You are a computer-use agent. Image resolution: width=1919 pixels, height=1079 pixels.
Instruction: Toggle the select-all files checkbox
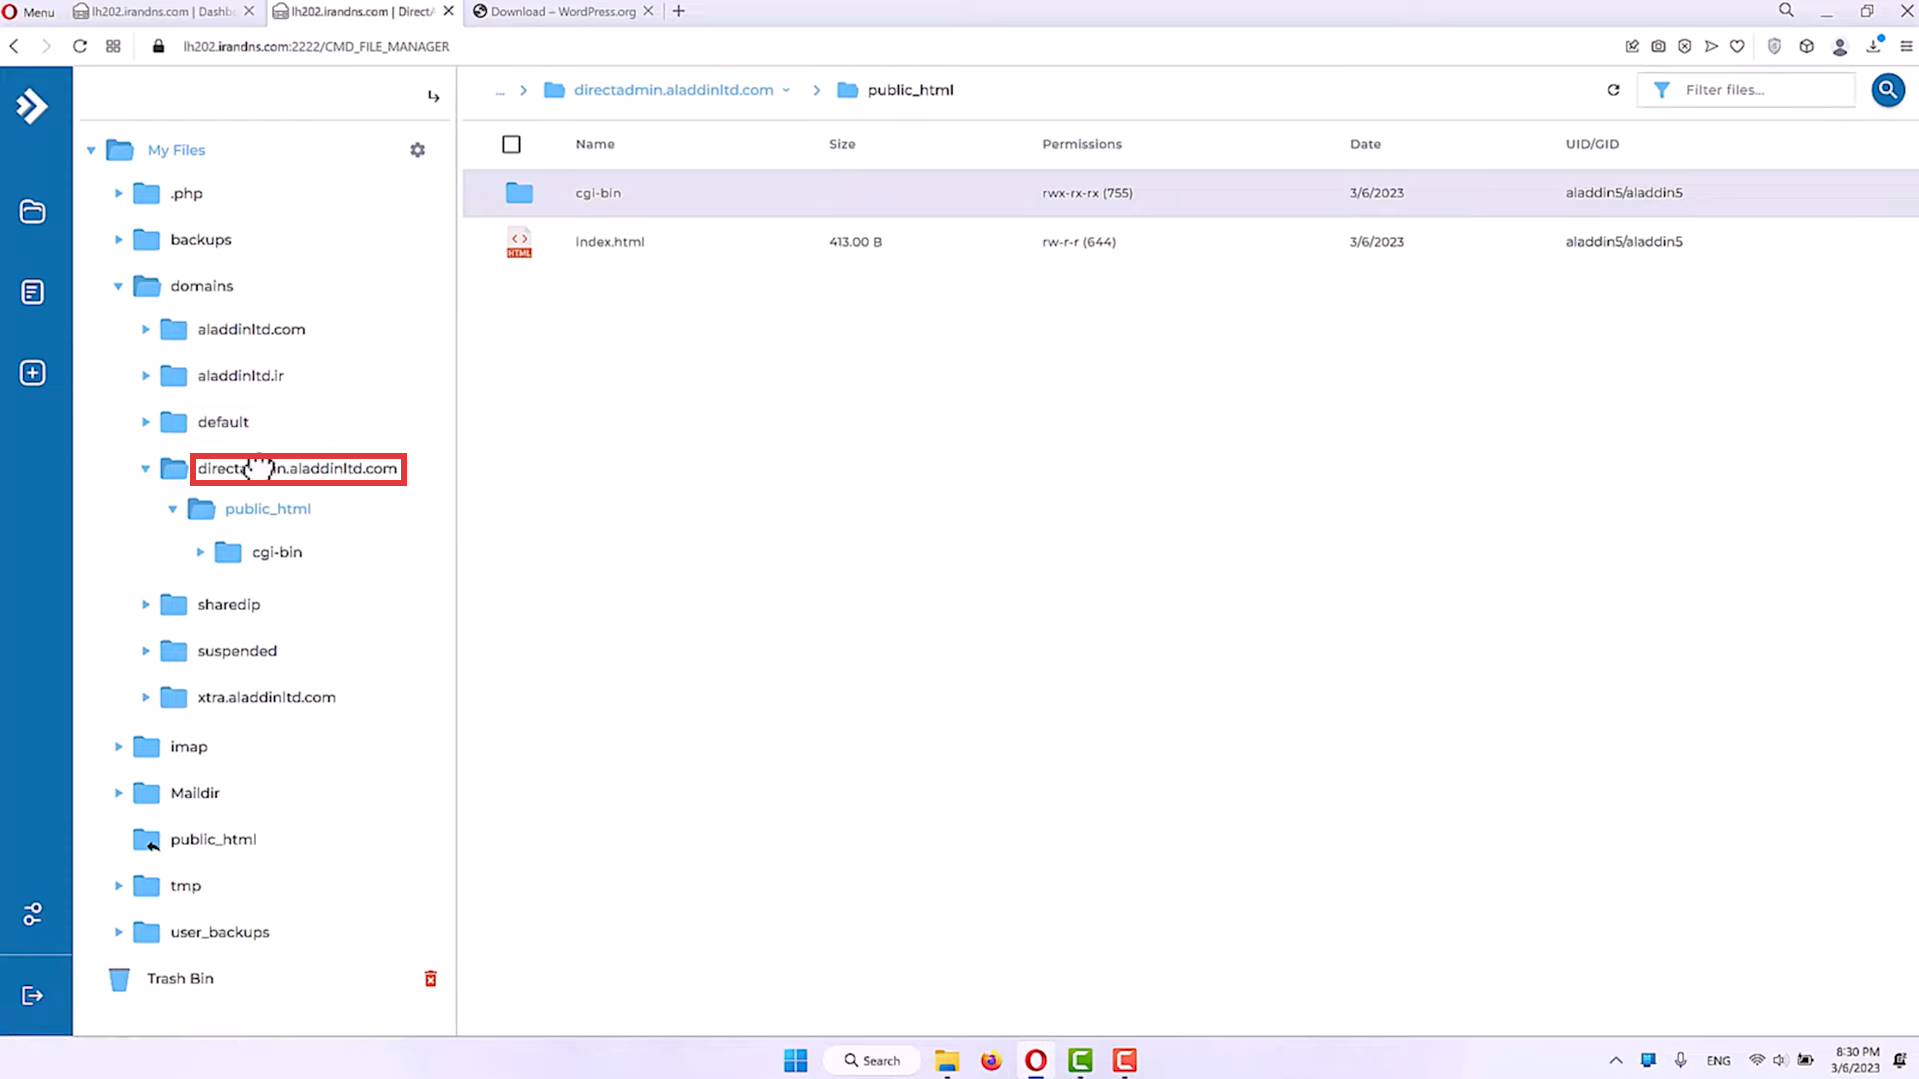pyautogui.click(x=511, y=144)
